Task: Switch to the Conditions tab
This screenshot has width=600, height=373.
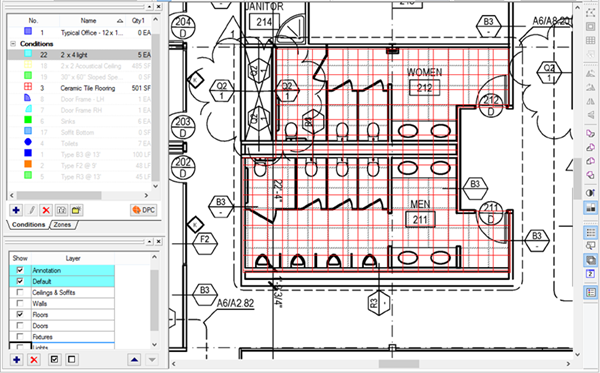Action: click(x=28, y=225)
